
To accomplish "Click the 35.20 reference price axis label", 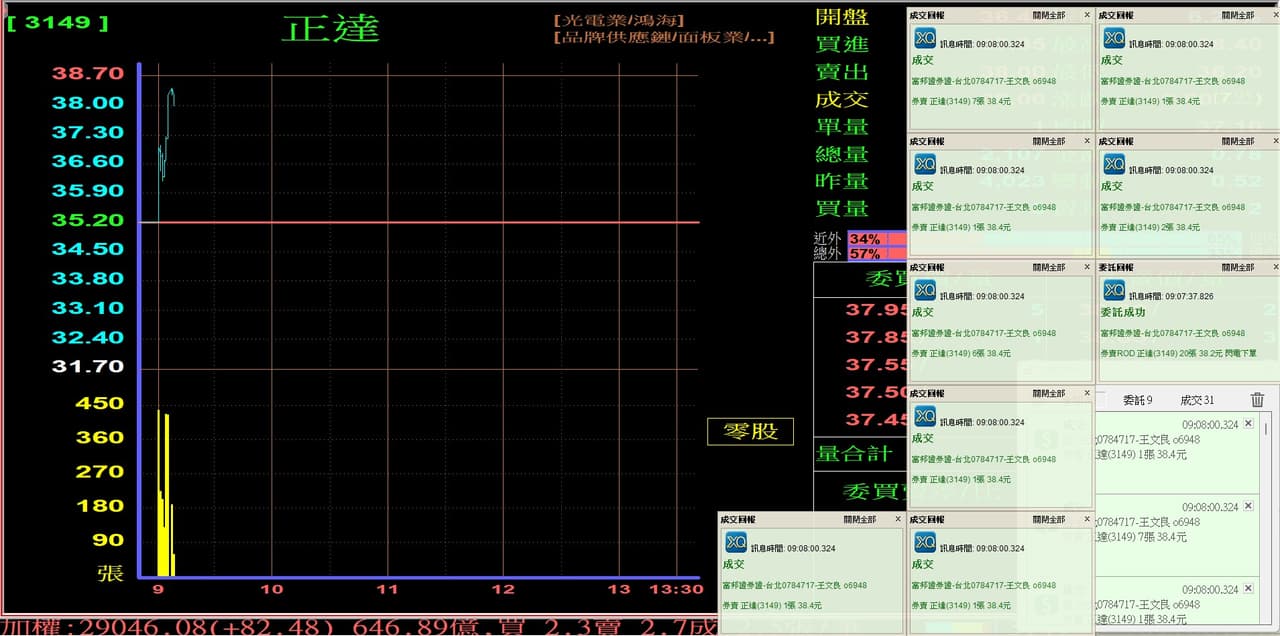I will point(88,220).
